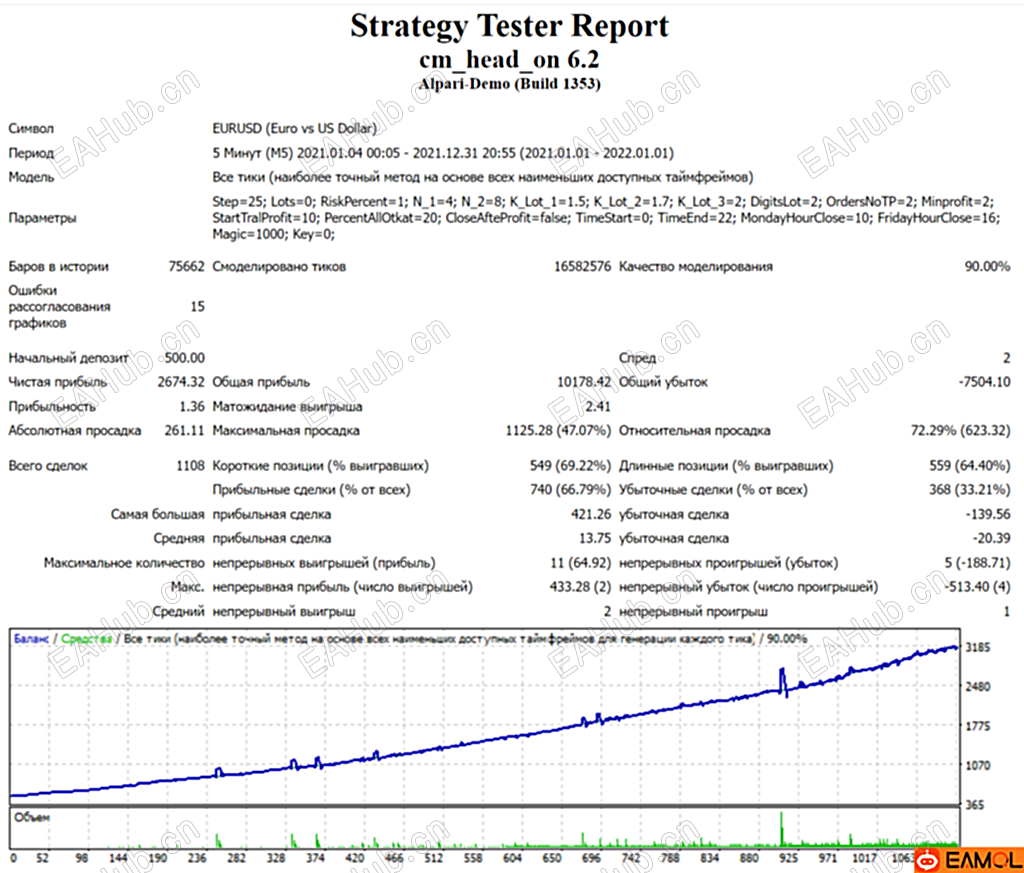This screenshot has height=873, width=1024.
Task: Click the chart mismatch errors value "15"
Action: [x=197, y=306]
